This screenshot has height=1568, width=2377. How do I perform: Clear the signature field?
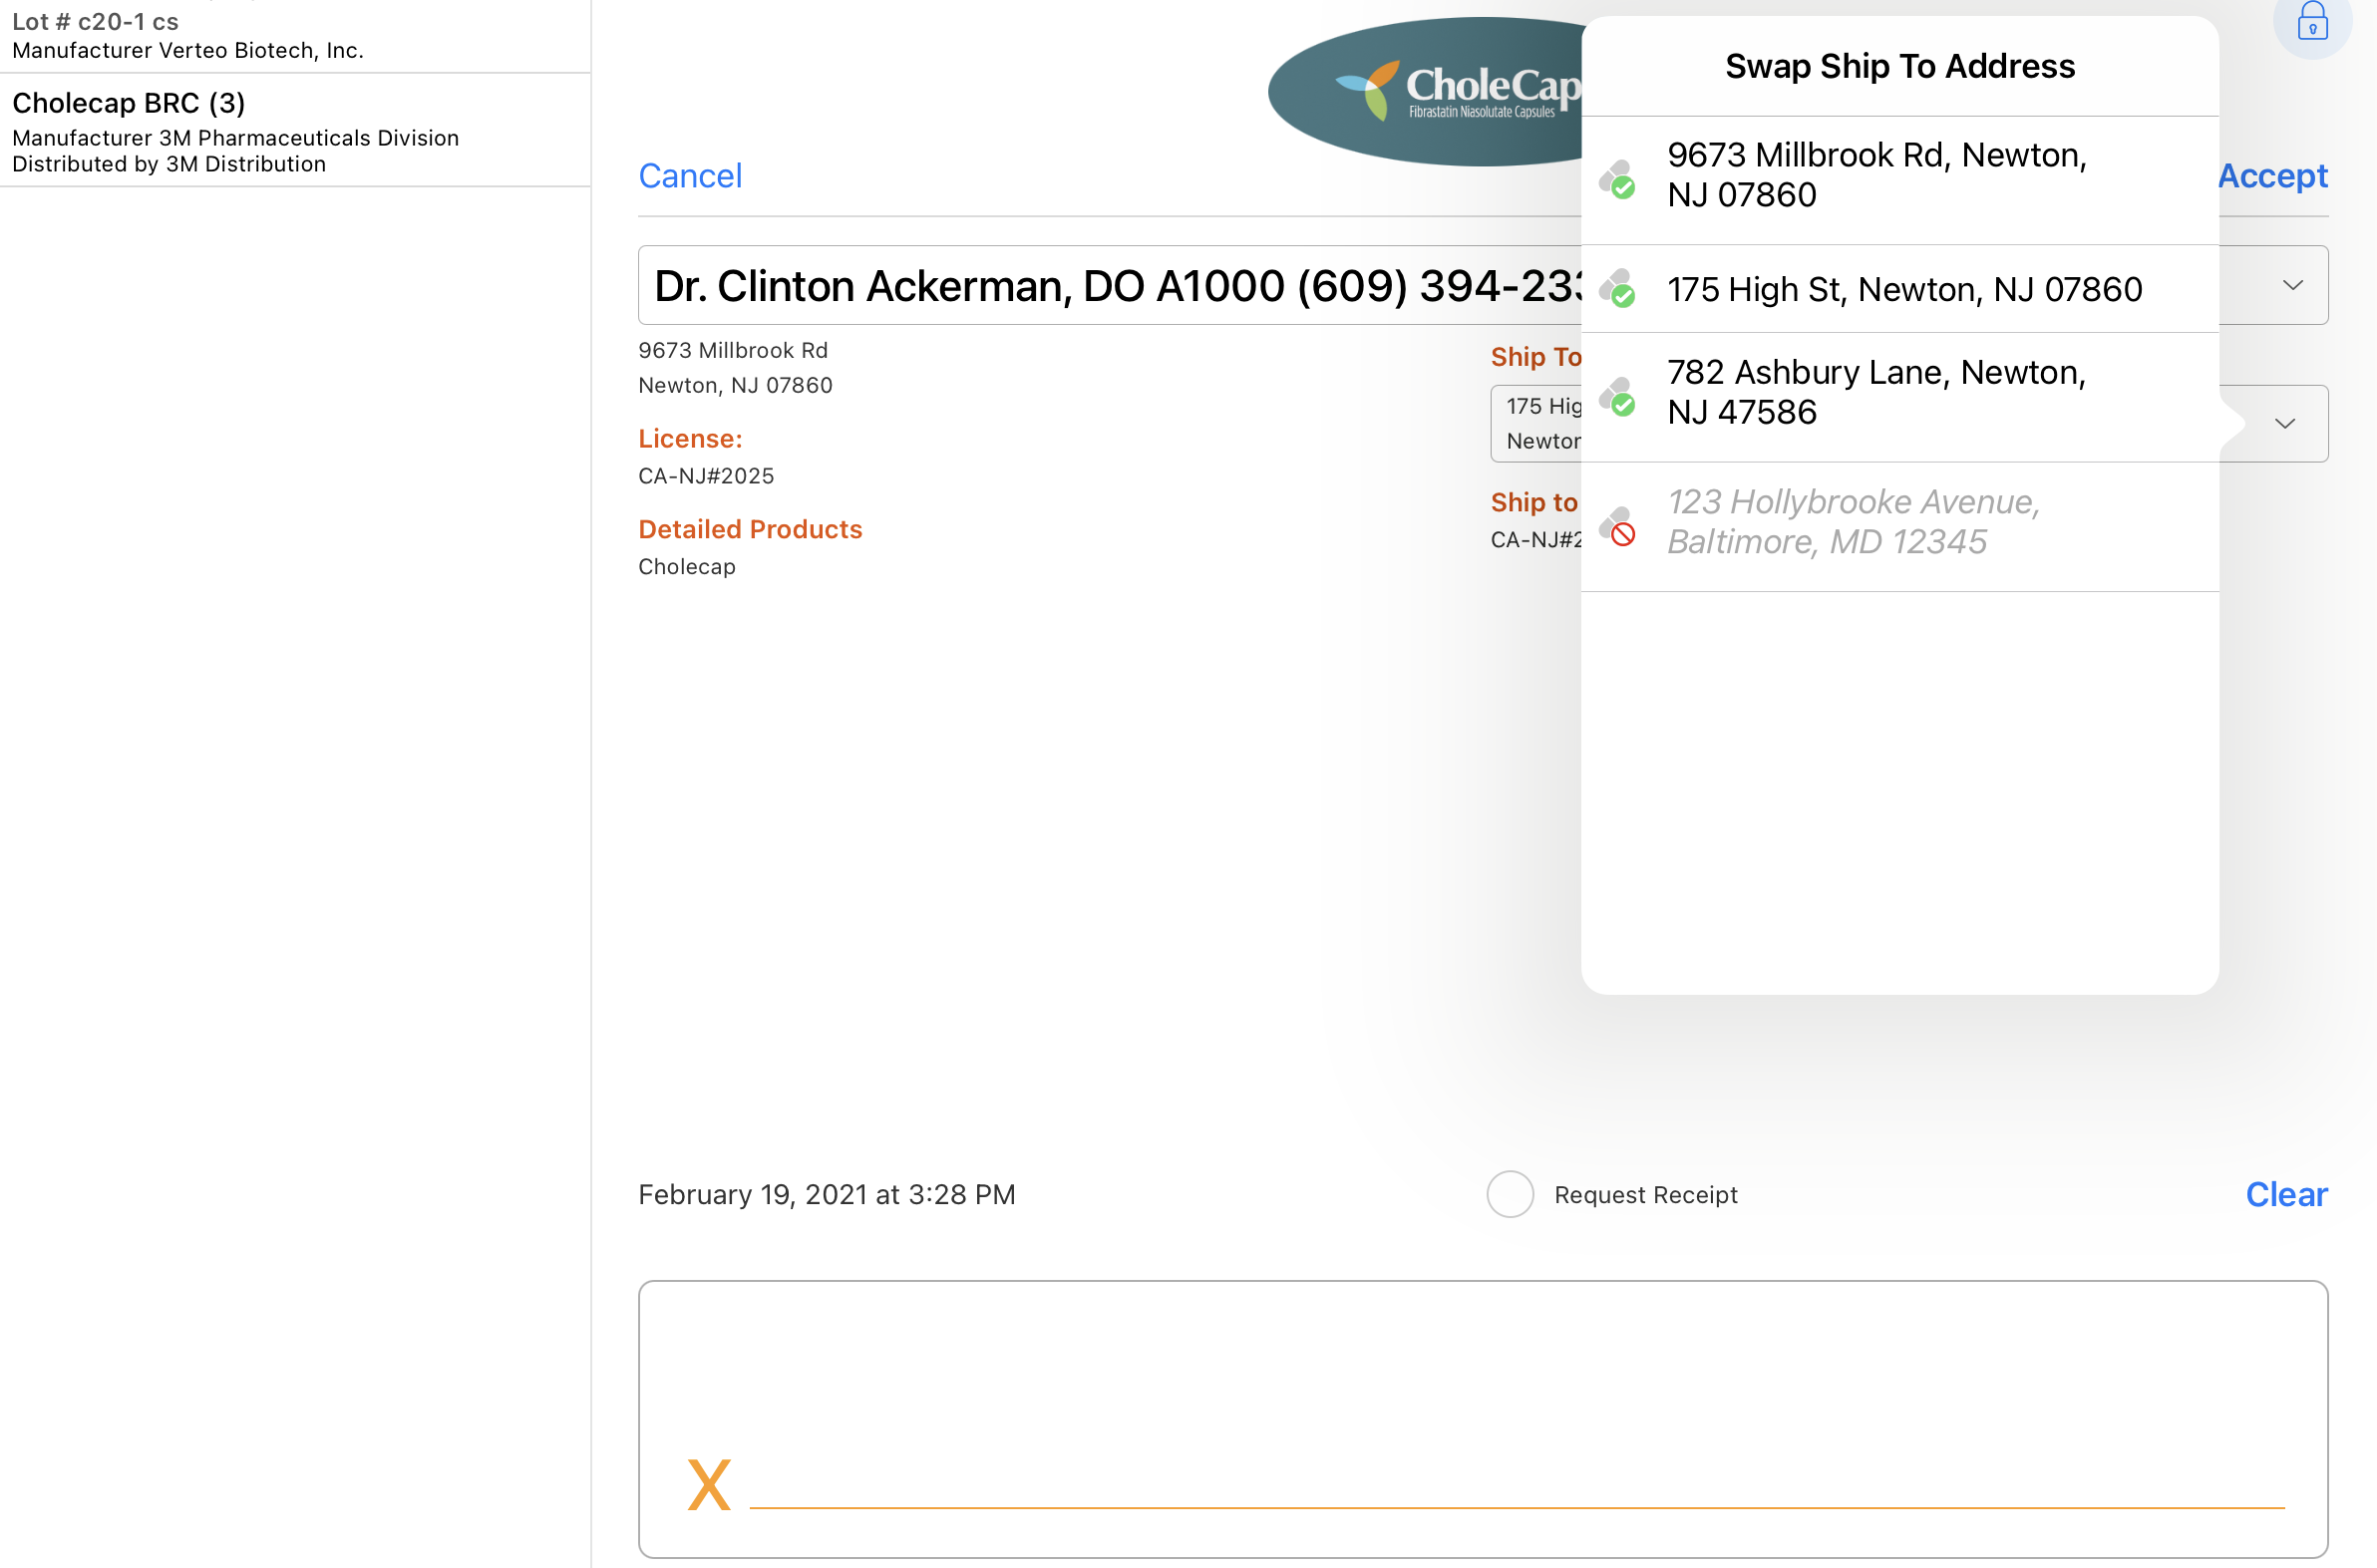point(2285,1194)
